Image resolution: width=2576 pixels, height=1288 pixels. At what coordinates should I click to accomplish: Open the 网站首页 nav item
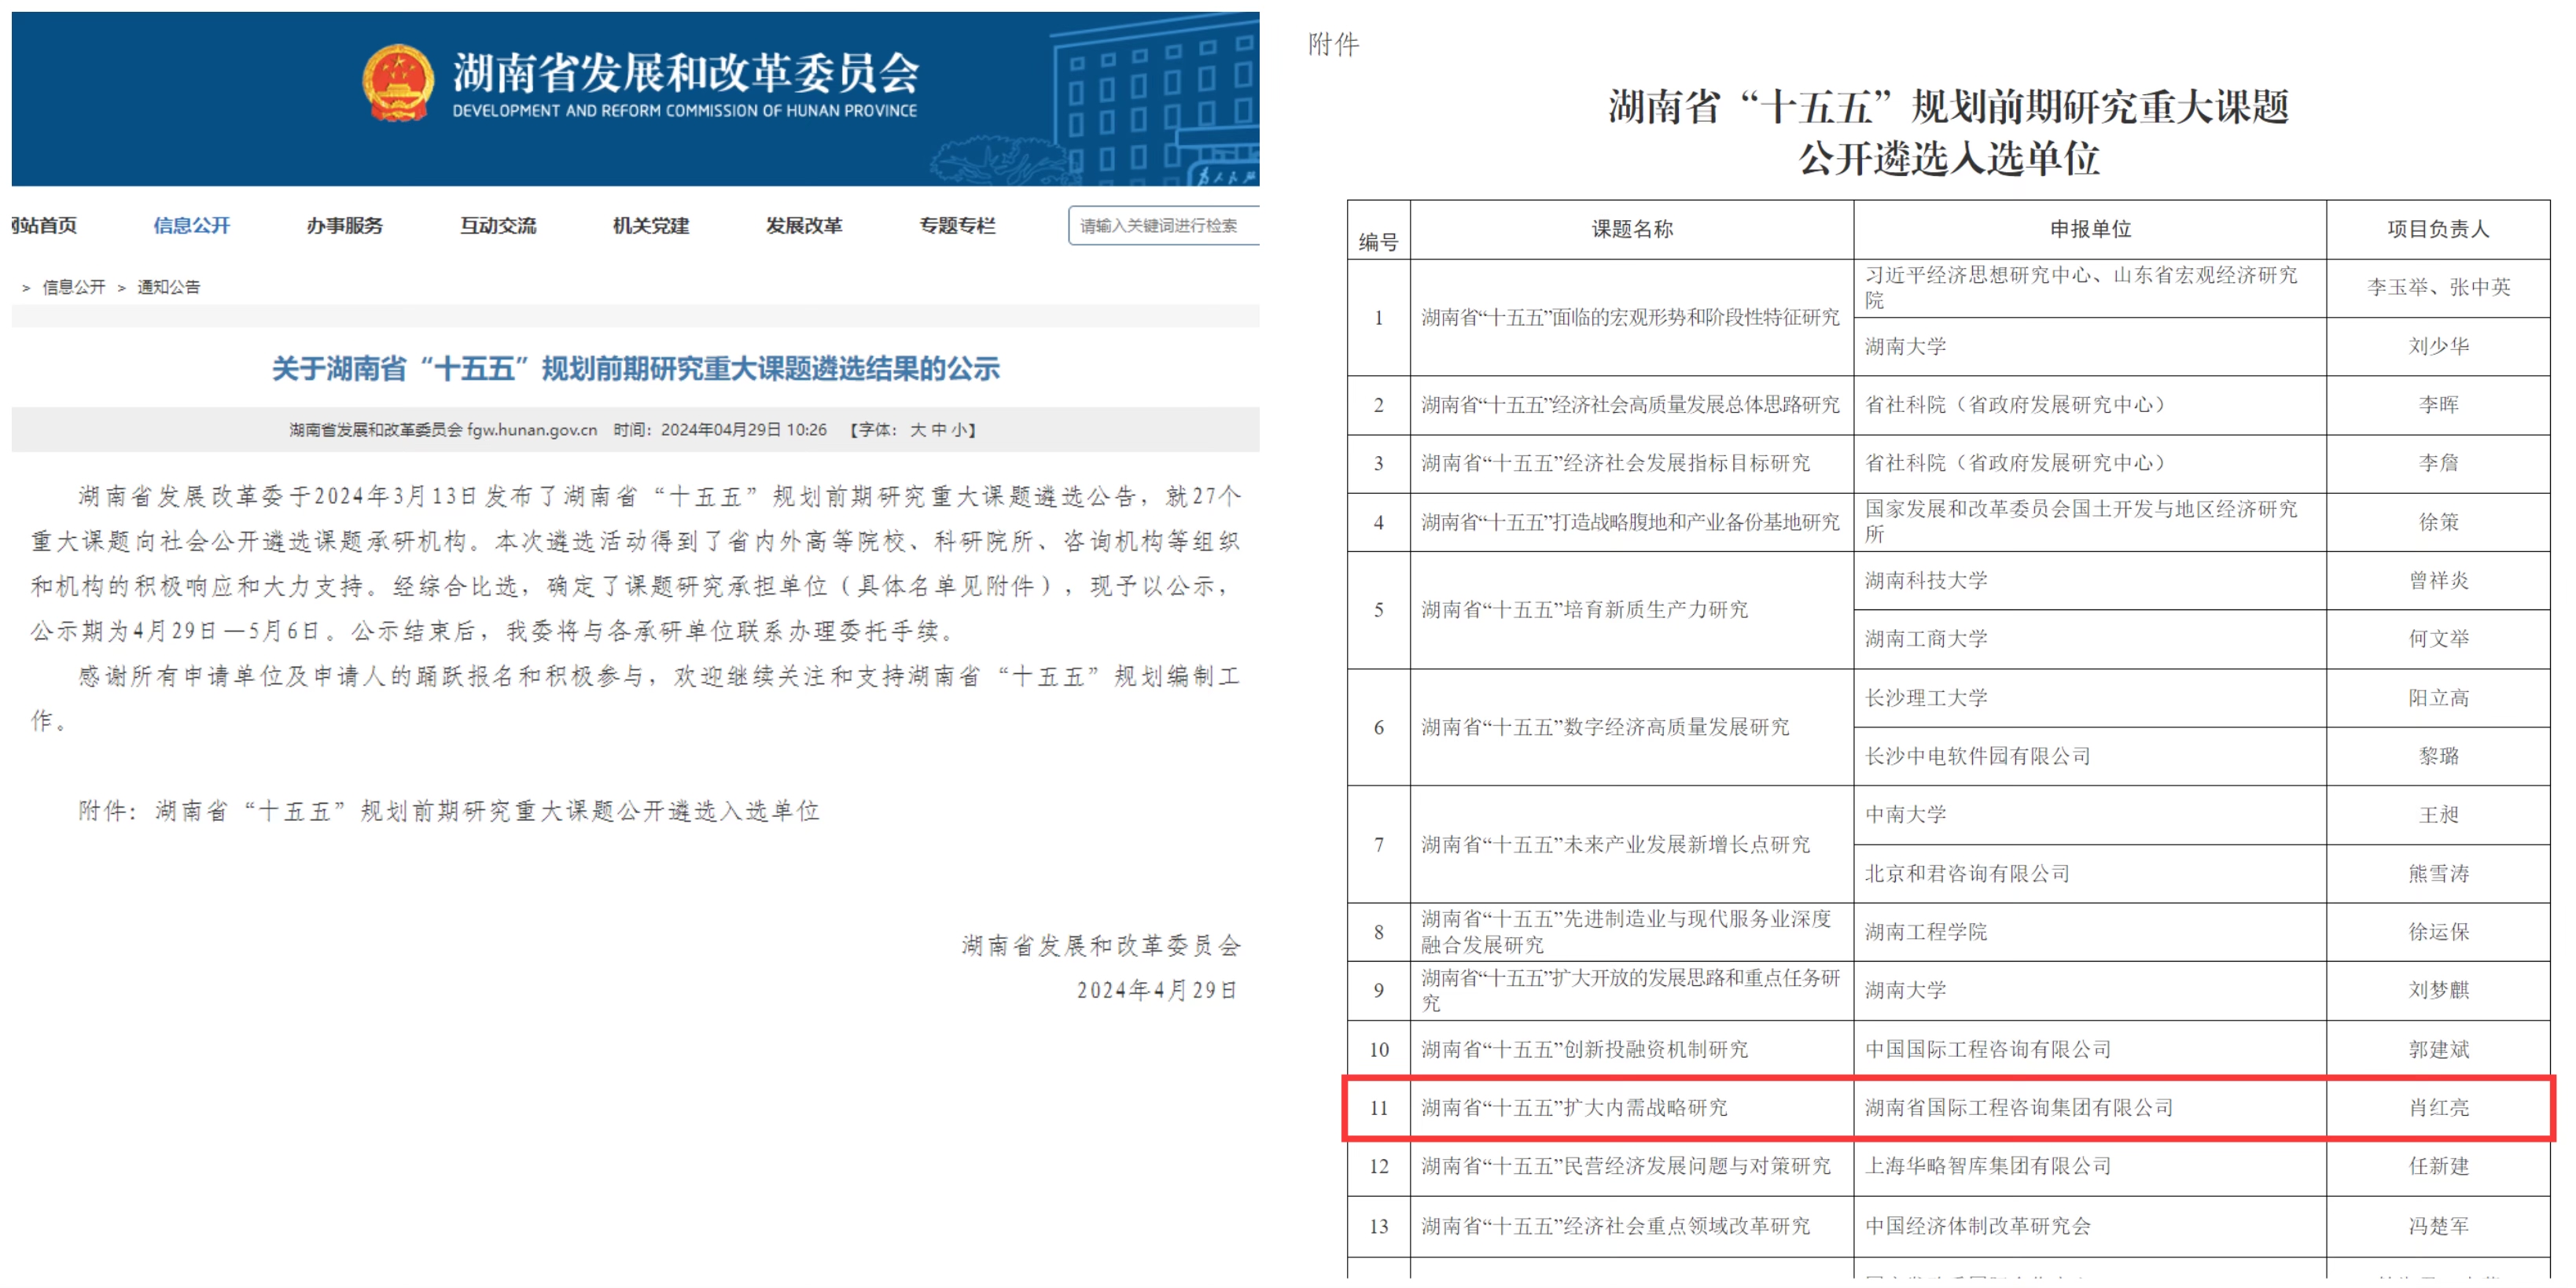click(44, 226)
